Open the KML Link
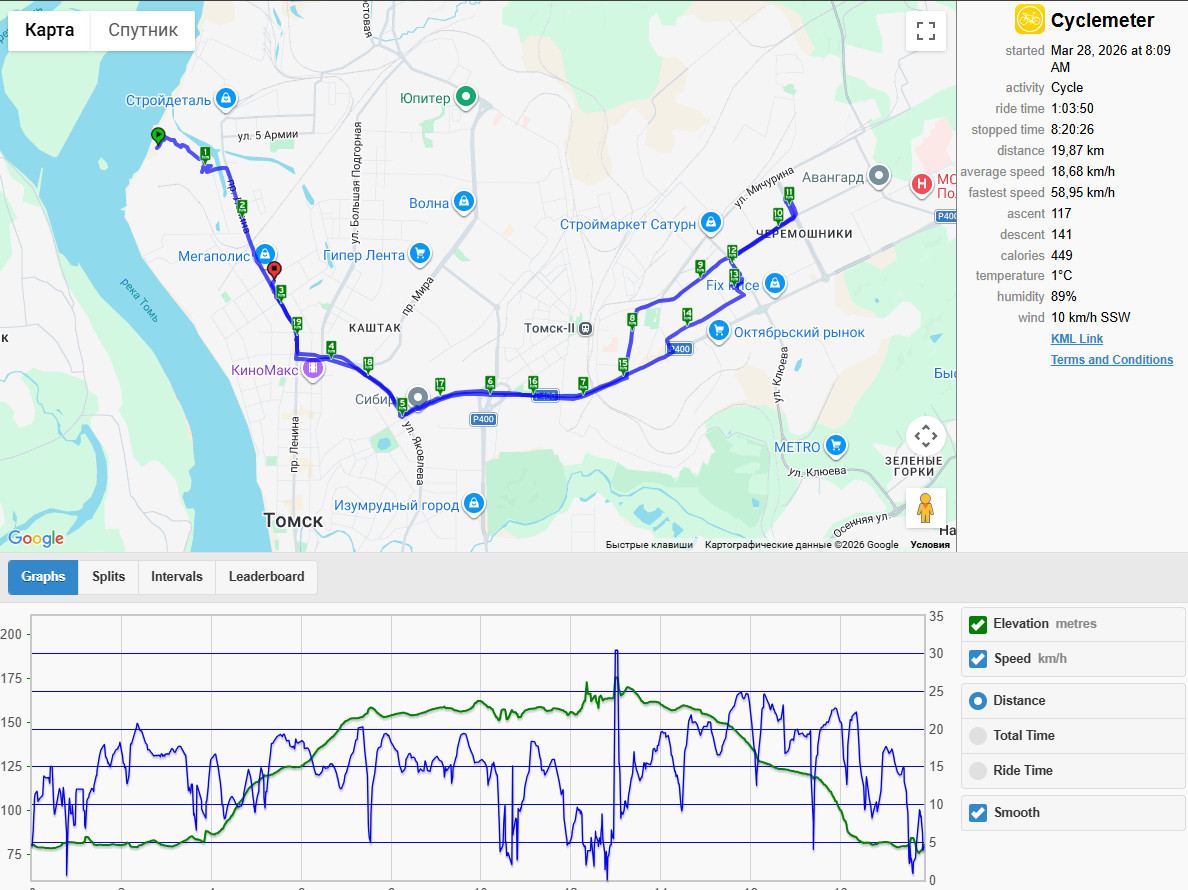The image size is (1188, 890). pos(1077,339)
